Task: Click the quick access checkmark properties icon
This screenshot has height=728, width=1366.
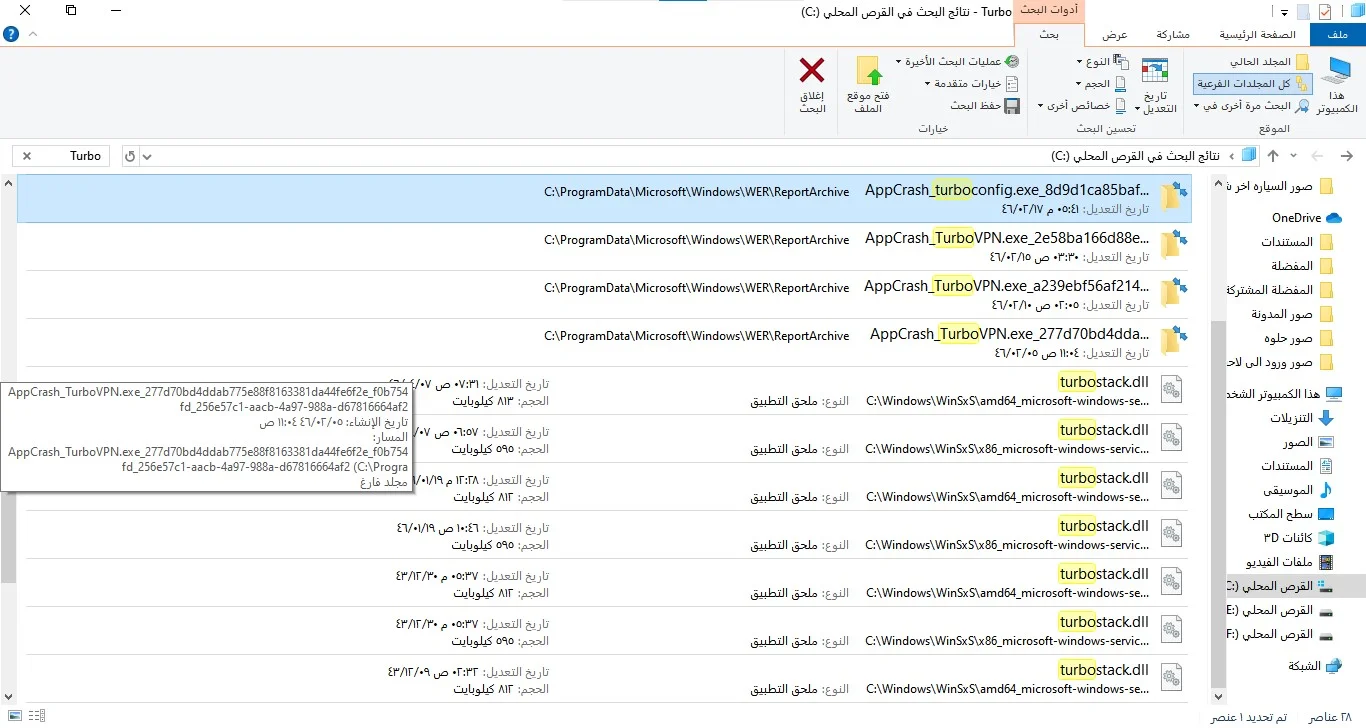Action: [1325, 11]
